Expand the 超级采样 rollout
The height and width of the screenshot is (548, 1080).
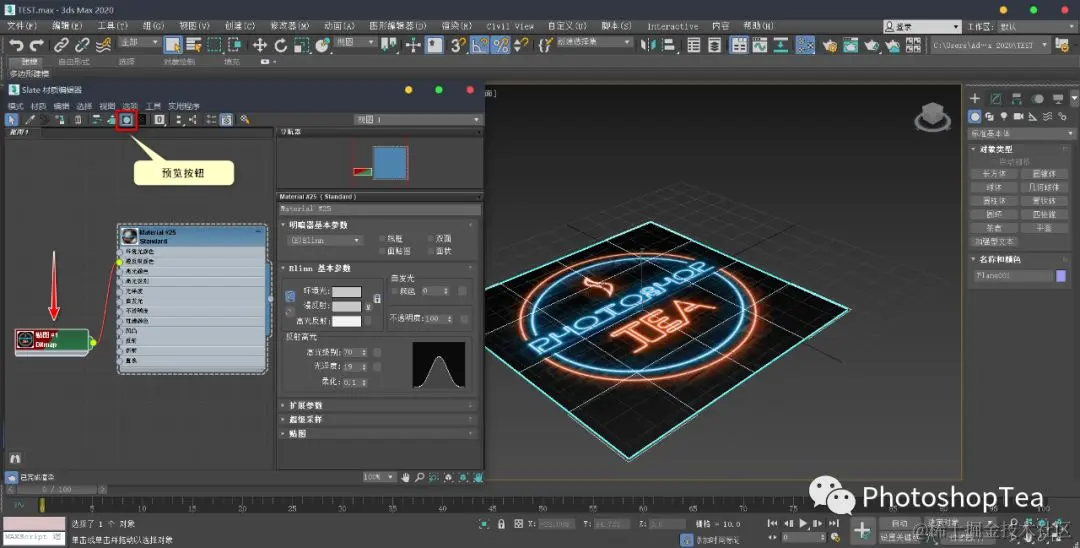point(378,419)
